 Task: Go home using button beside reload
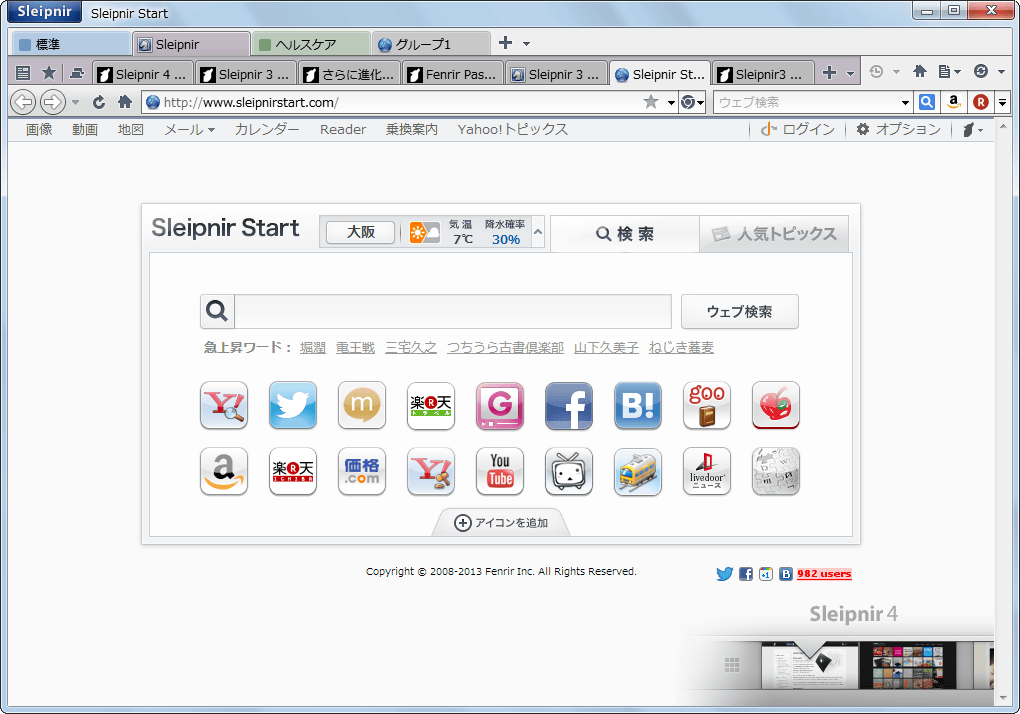point(125,102)
